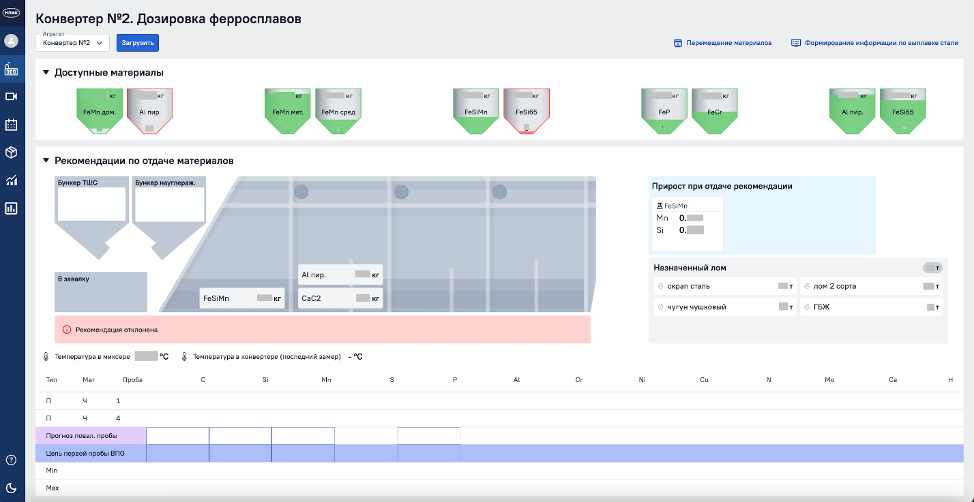Open the video camera section in sidebar

click(x=12, y=97)
